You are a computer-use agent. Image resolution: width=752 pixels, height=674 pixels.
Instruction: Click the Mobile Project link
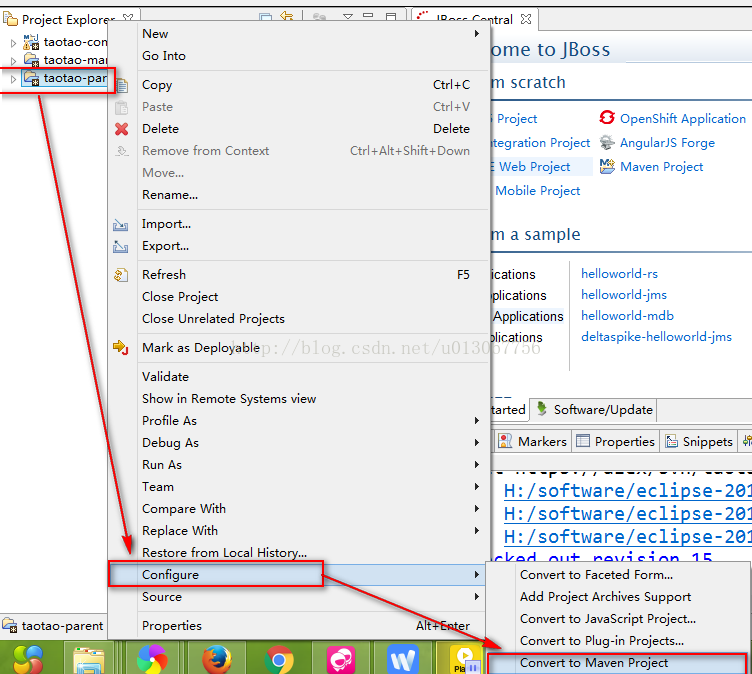(x=537, y=191)
